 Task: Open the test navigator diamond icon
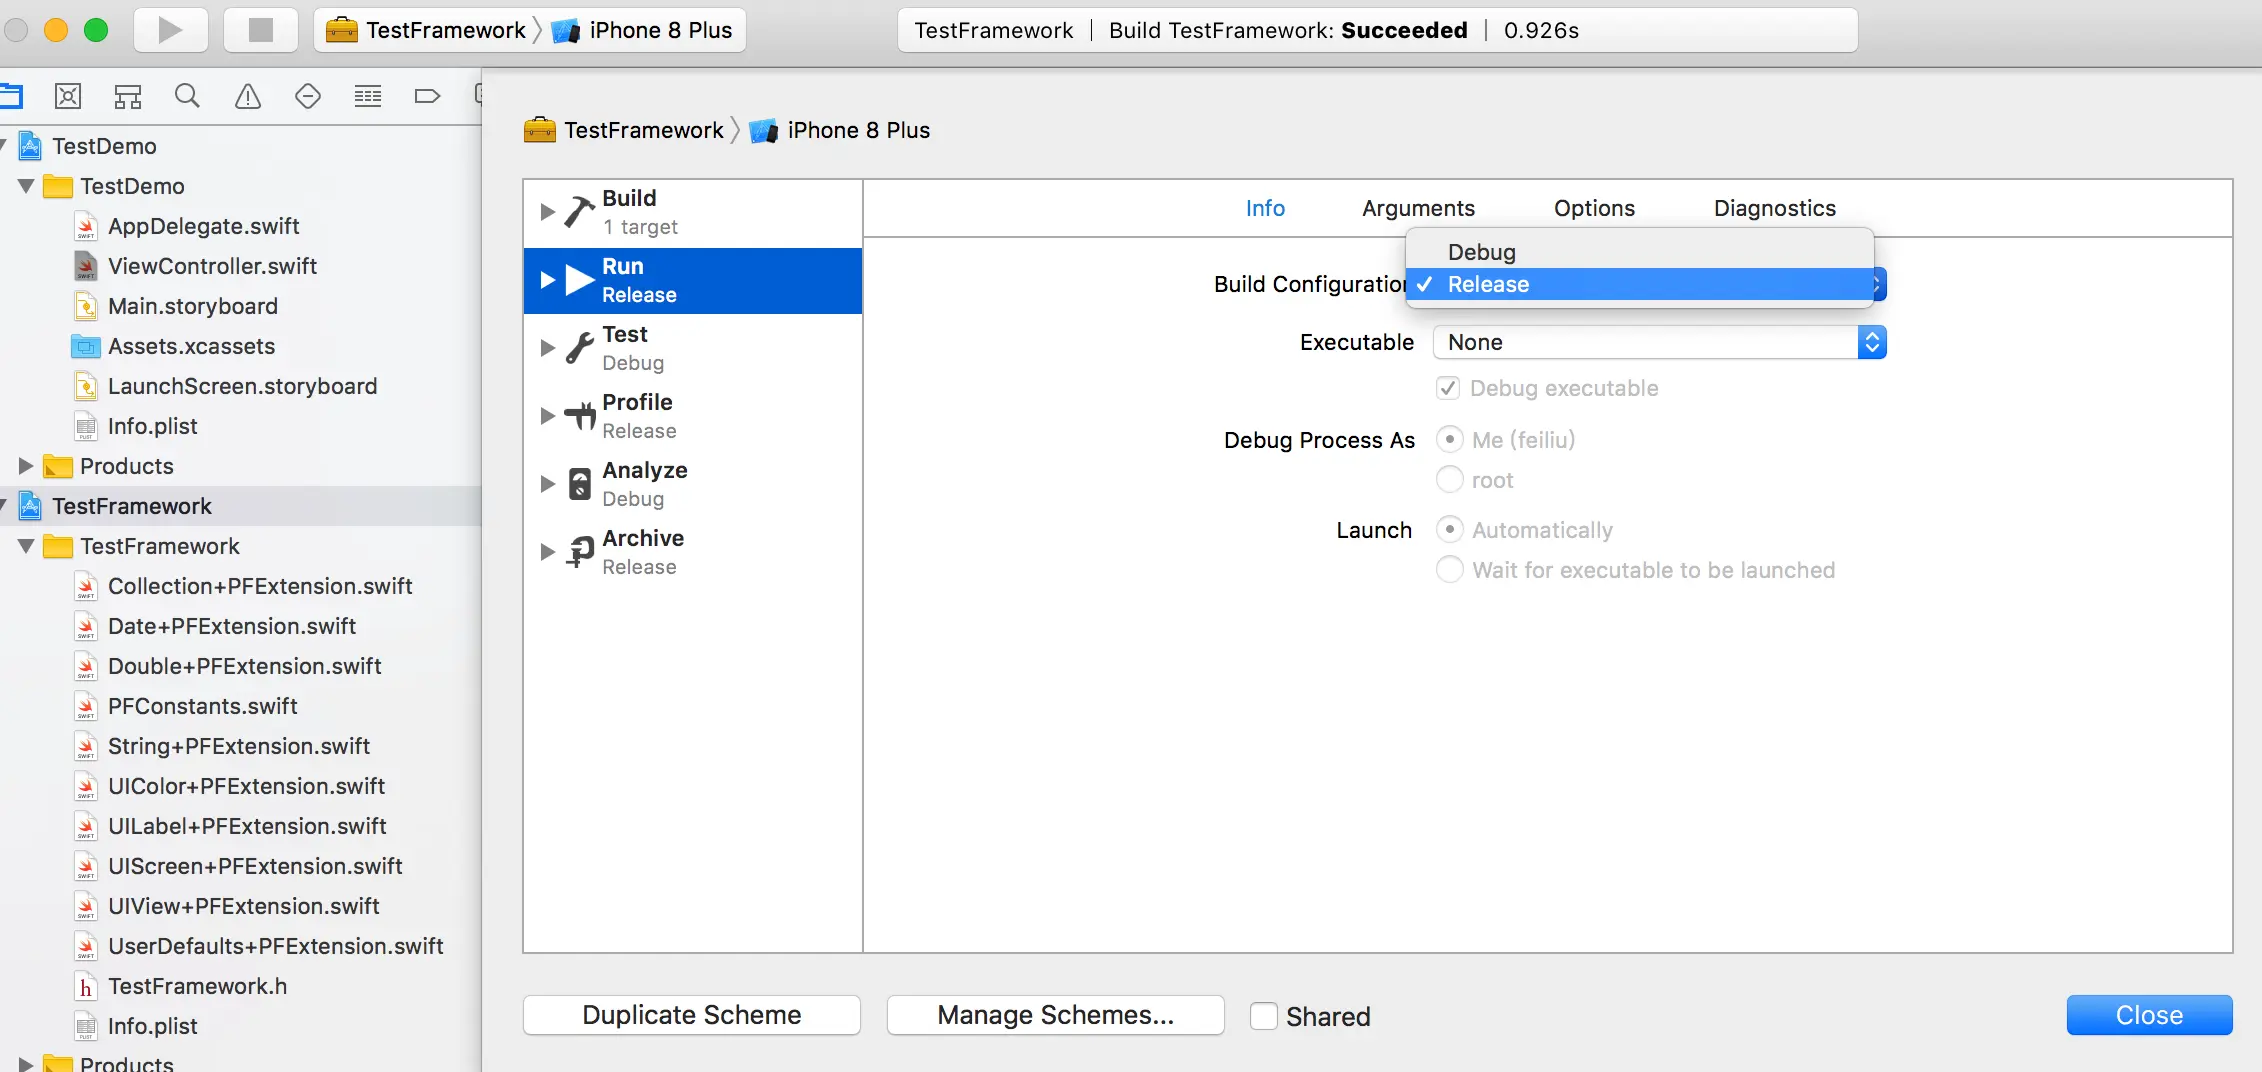click(x=308, y=96)
